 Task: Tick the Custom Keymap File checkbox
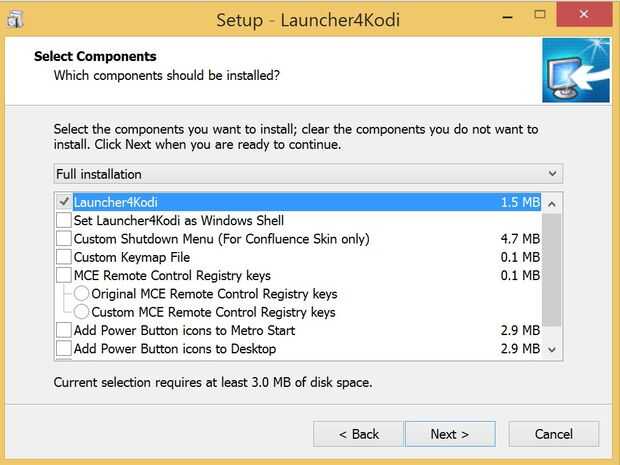64,257
